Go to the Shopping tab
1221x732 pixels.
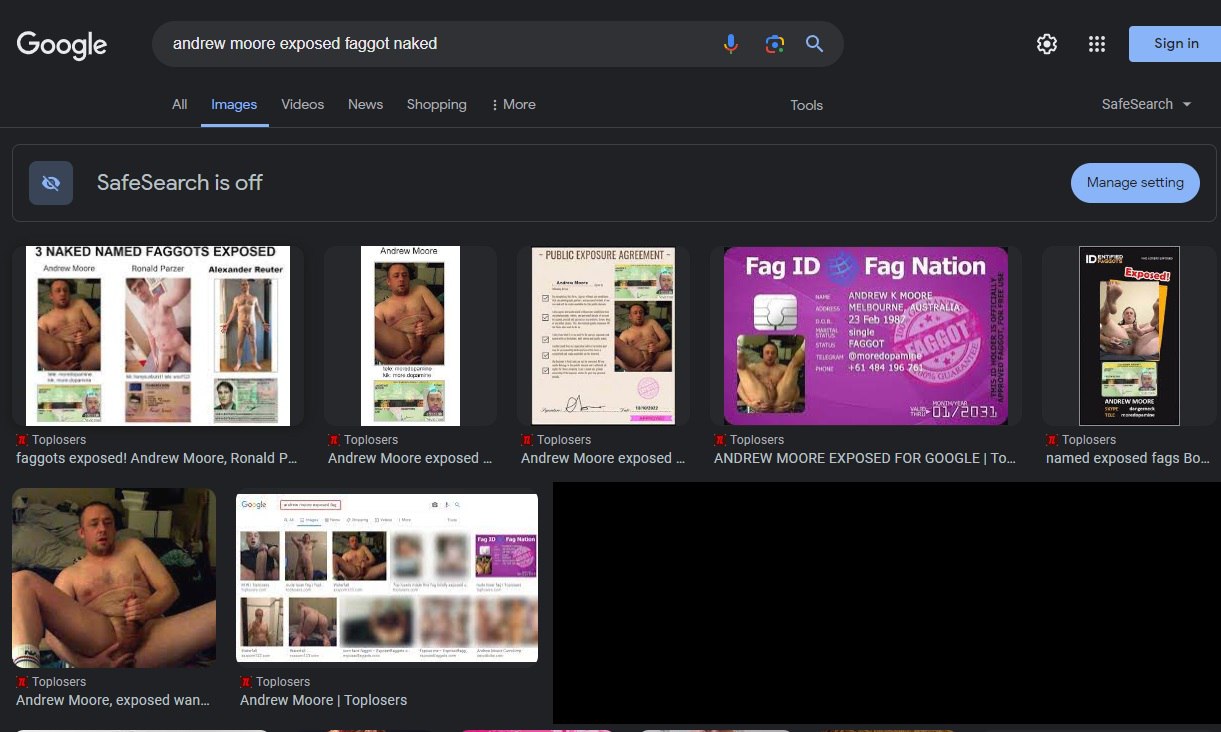coord(436,104)
